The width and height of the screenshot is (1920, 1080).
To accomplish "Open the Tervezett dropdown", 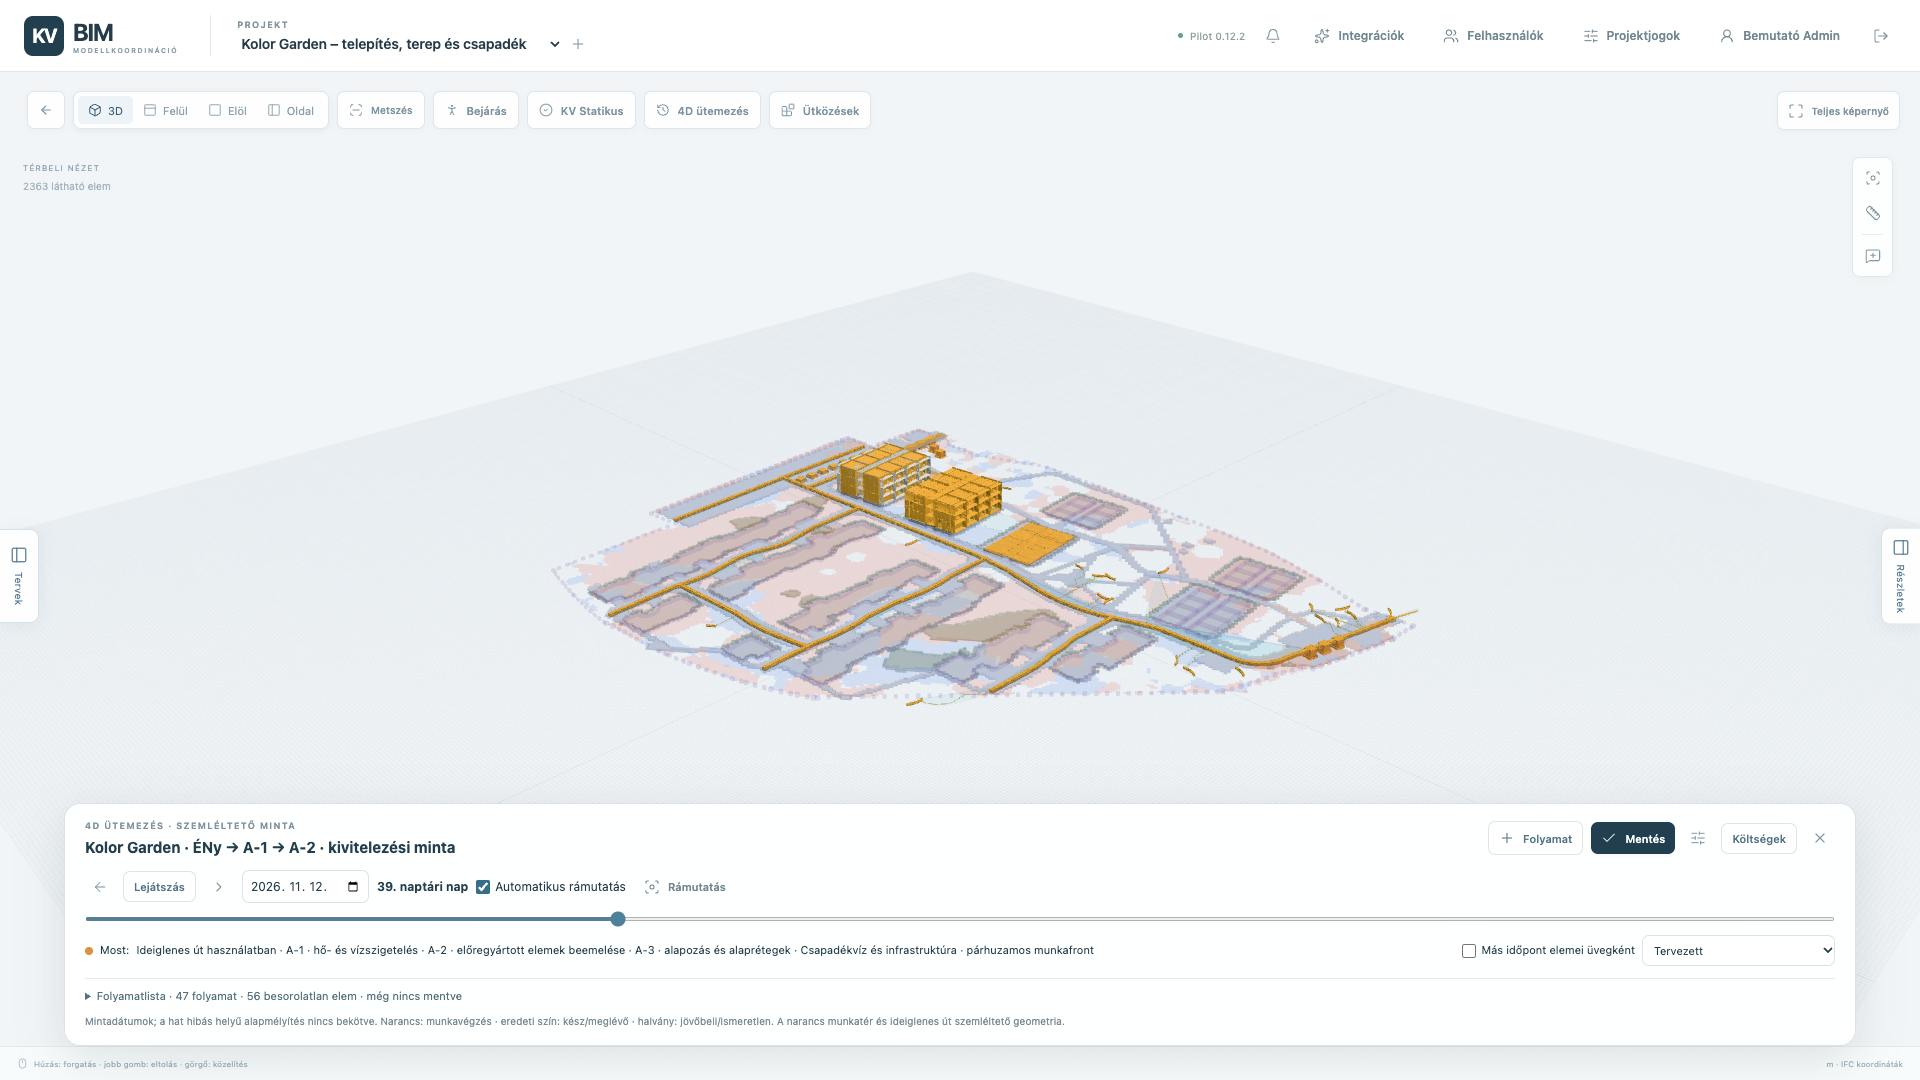I will 1738,951.
